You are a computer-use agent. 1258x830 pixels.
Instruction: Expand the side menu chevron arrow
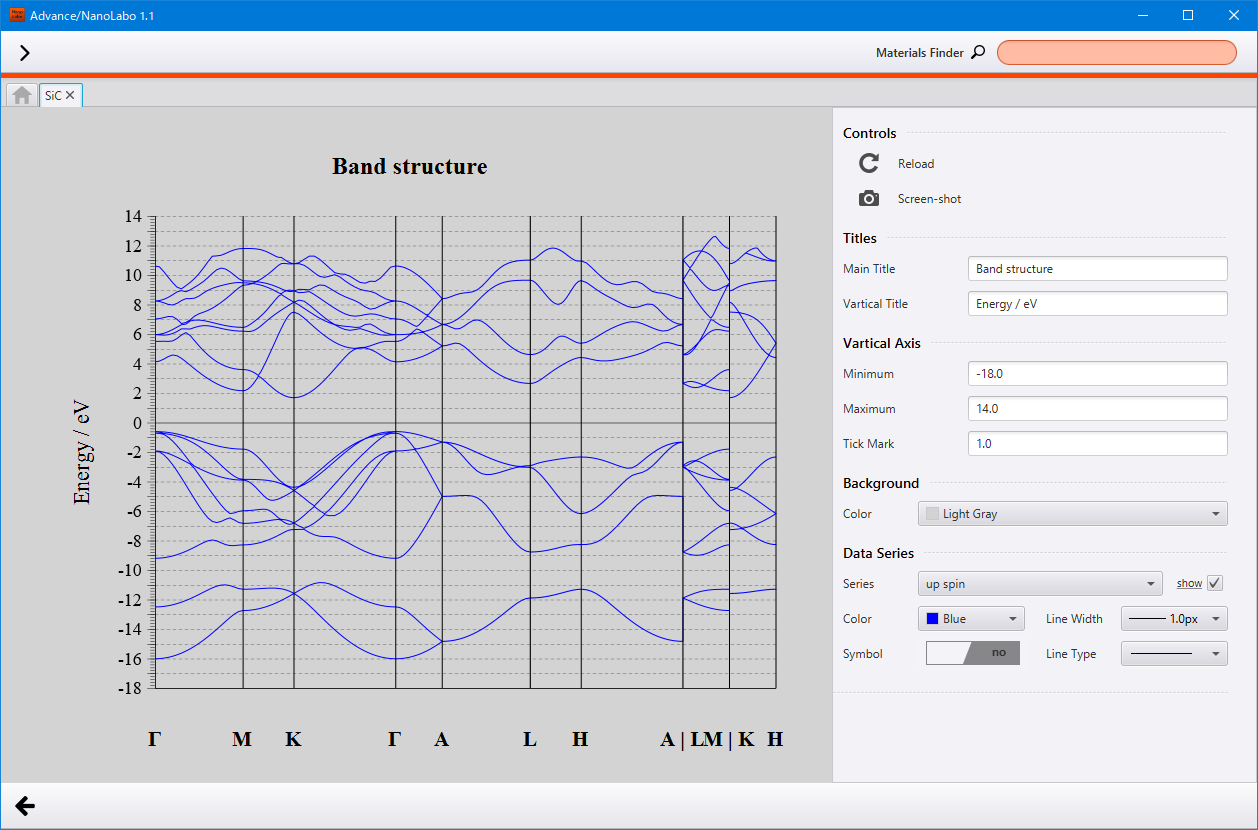pos(25,53)
